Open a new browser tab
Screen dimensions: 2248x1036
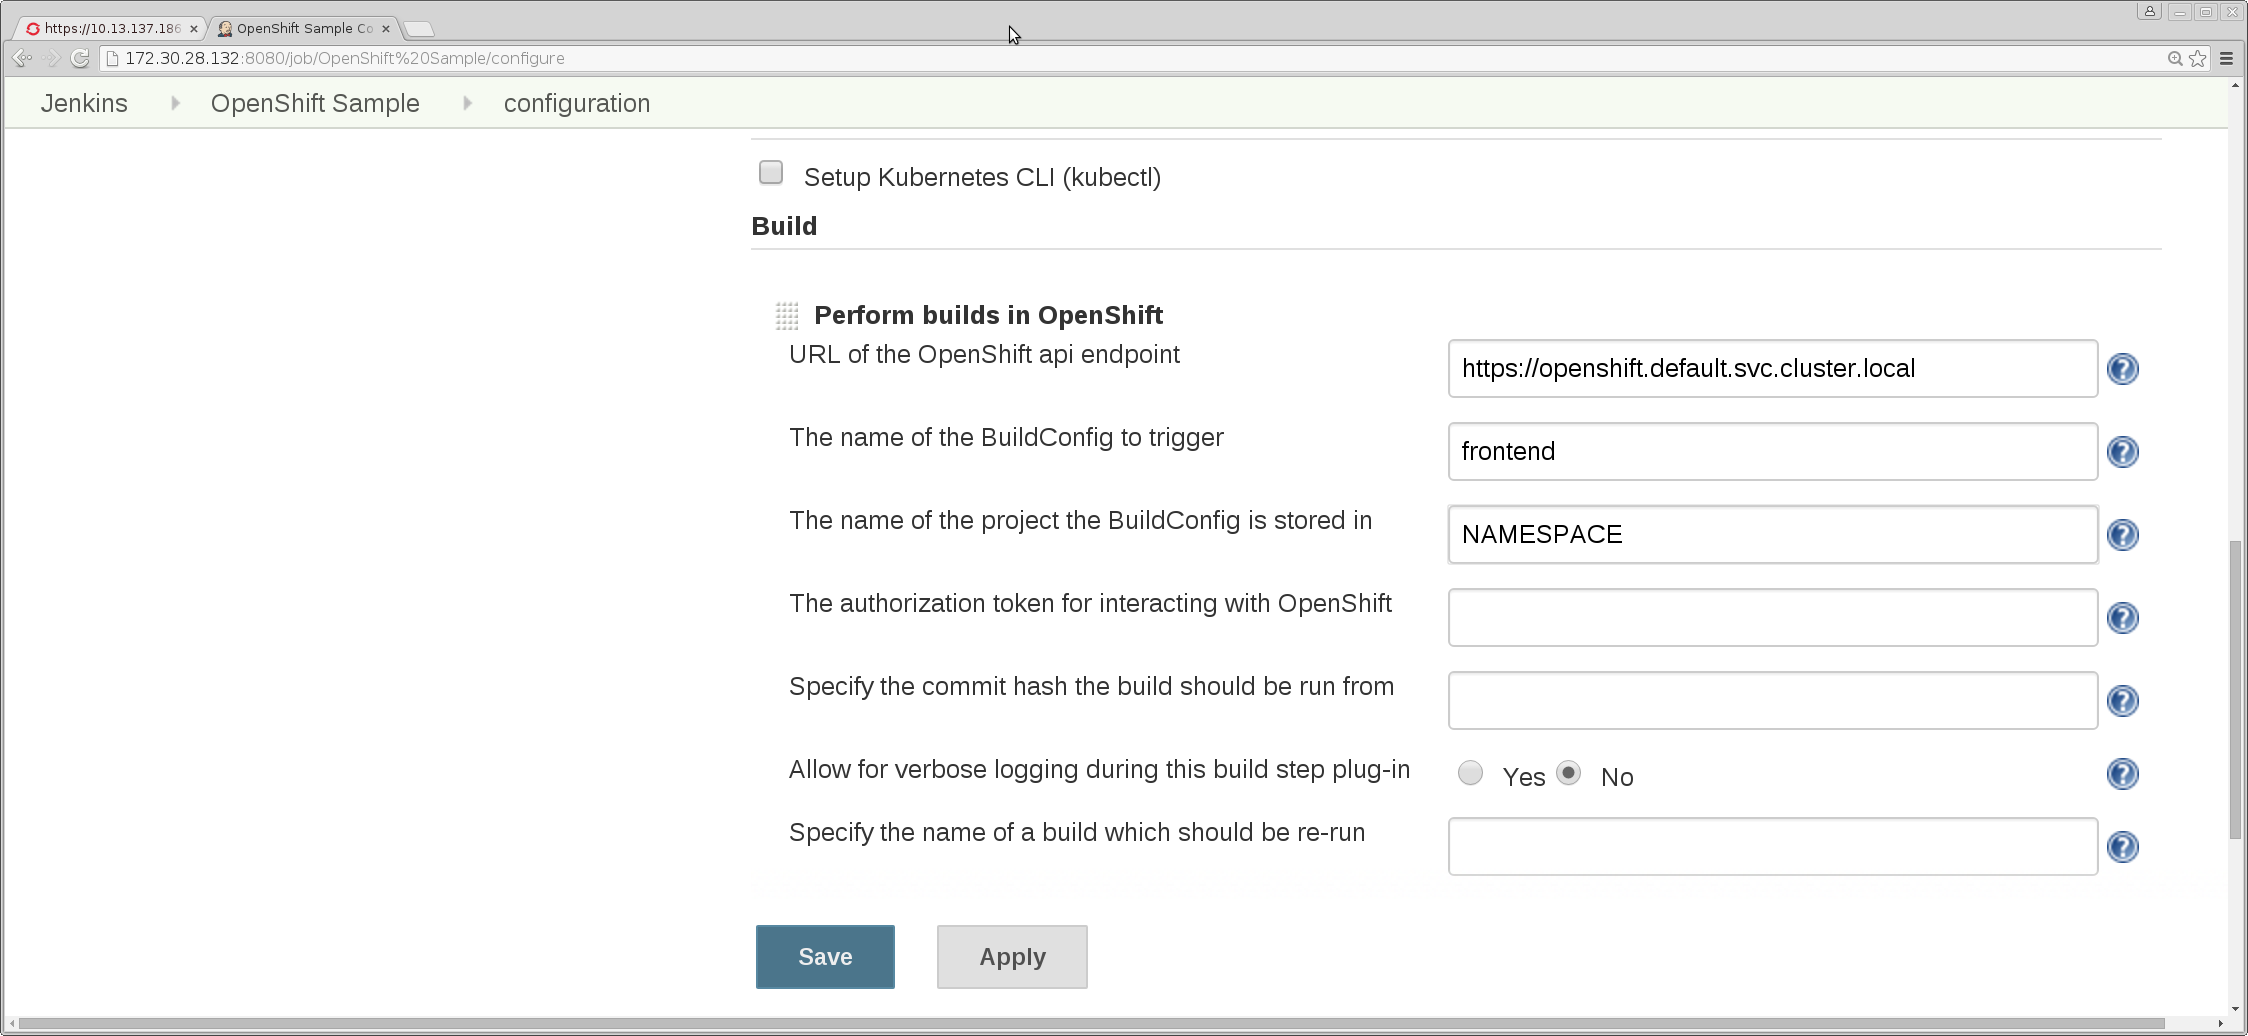click(x=419, y=29)
